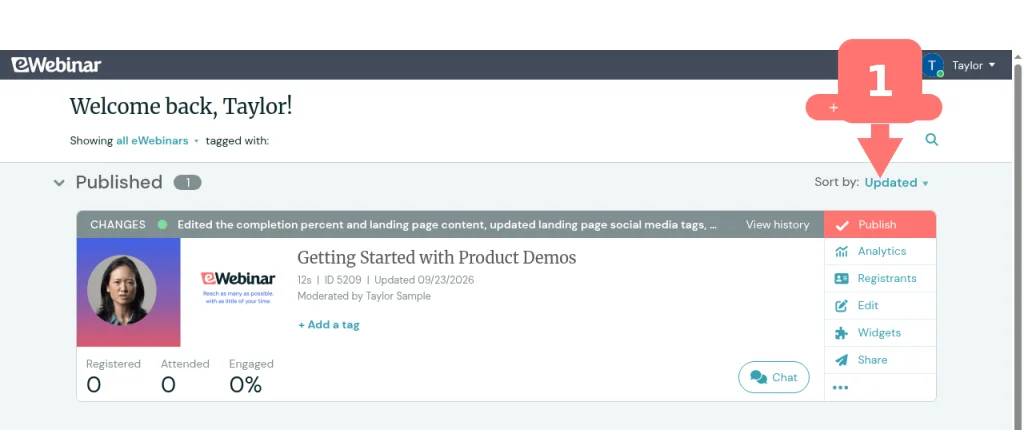This screenshot has width=1024, height=430.
Task: Open the "all eWebinars" filter dropdown
Action: (157, 141)
